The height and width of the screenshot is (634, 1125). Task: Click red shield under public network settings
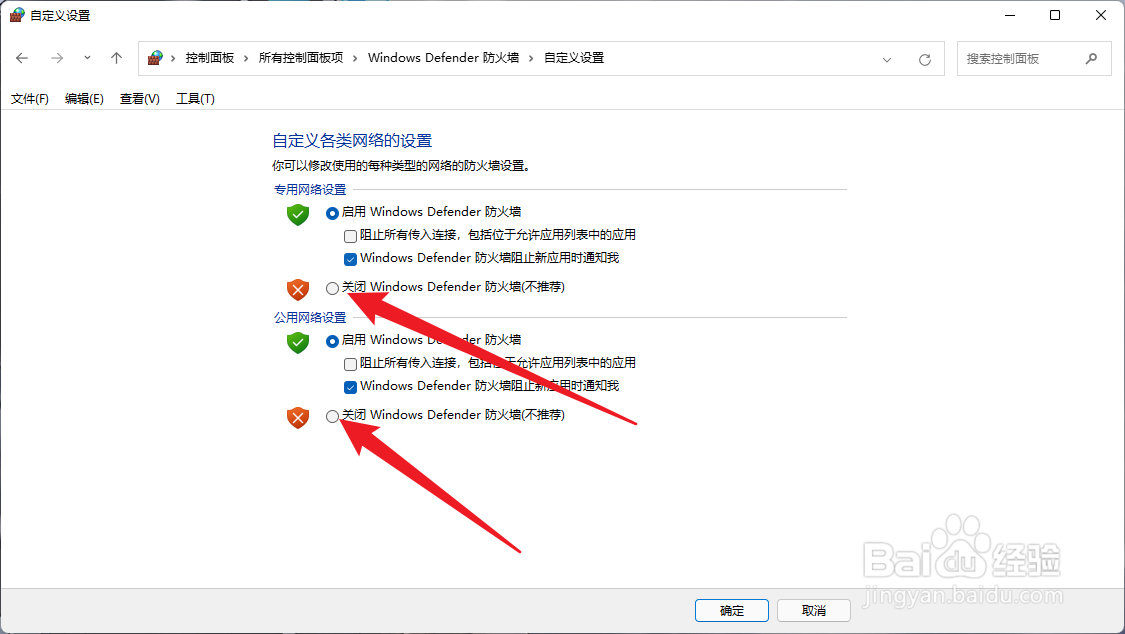pos(298,417)
